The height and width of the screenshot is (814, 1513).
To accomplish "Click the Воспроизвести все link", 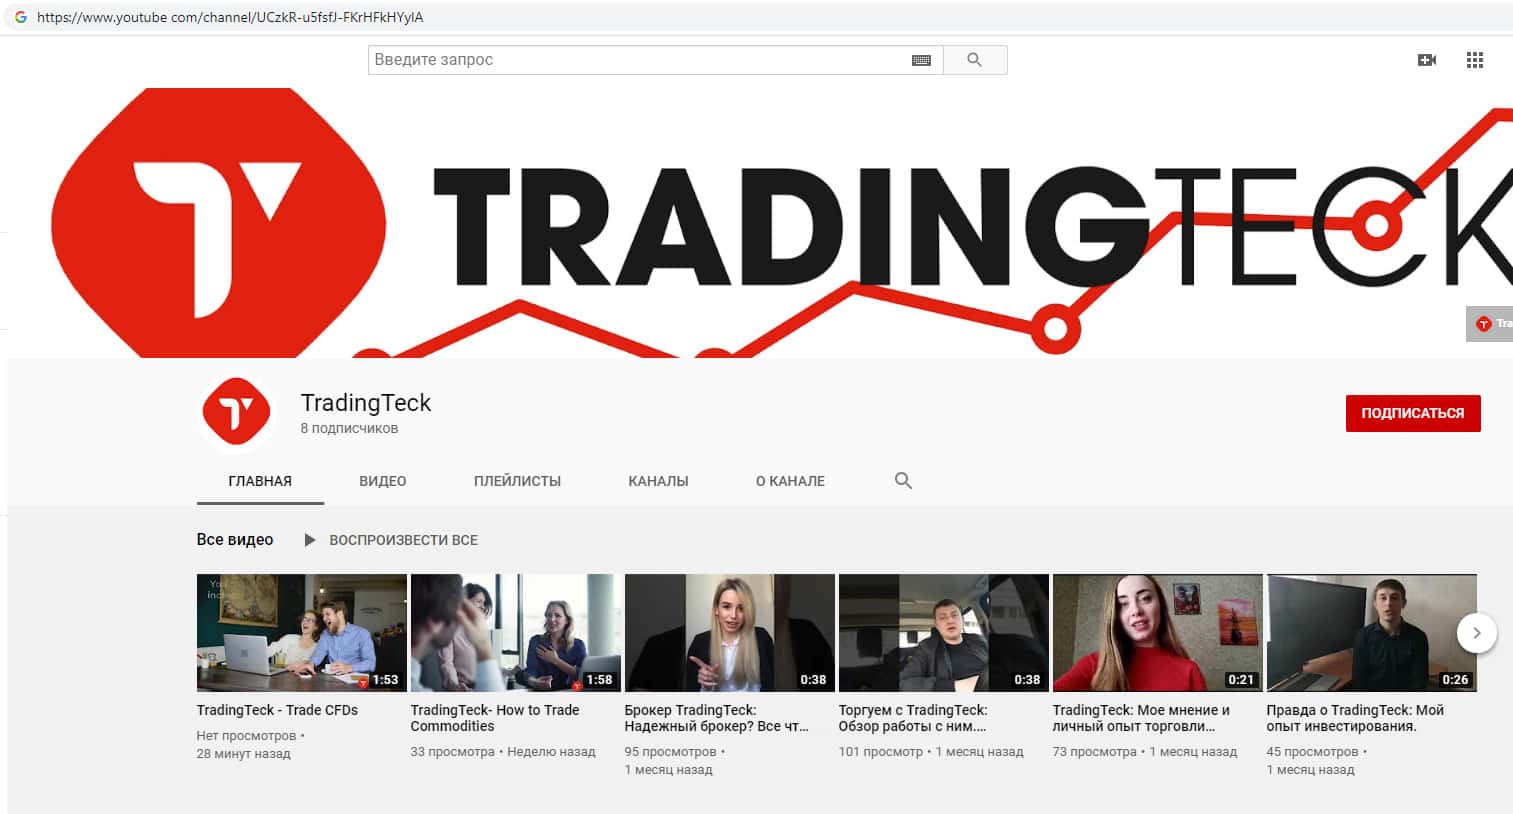I will 404,540.
